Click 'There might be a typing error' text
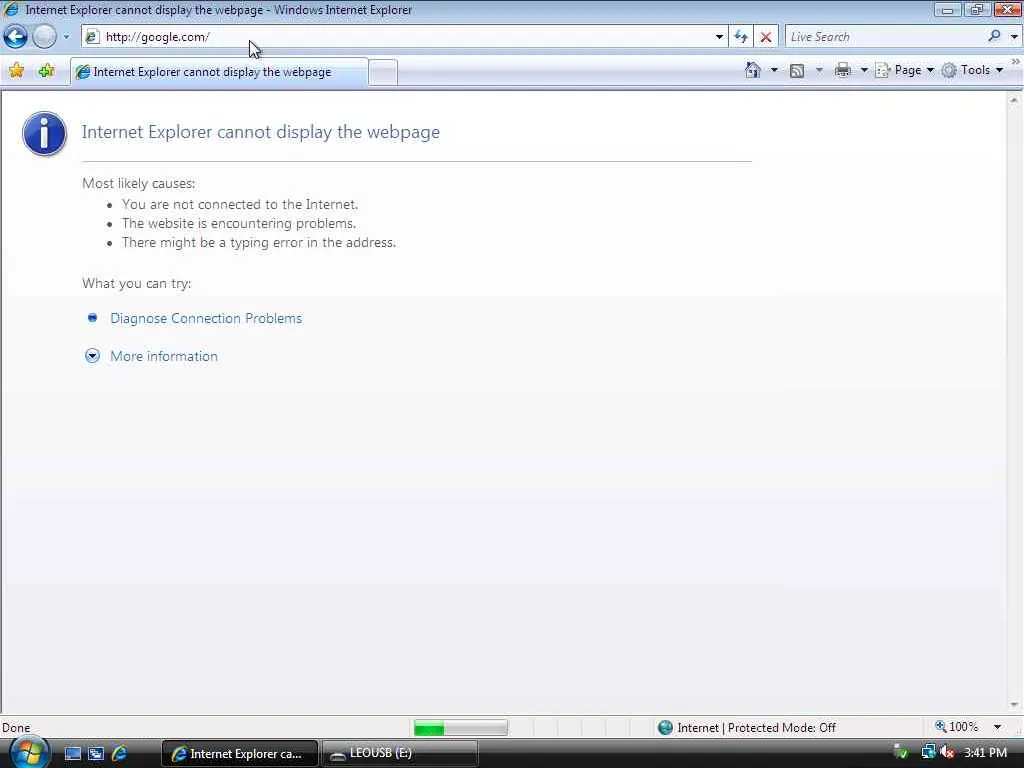Viewport: 1024px width, 768px height. pyautogui.click(x=259, y=242)
